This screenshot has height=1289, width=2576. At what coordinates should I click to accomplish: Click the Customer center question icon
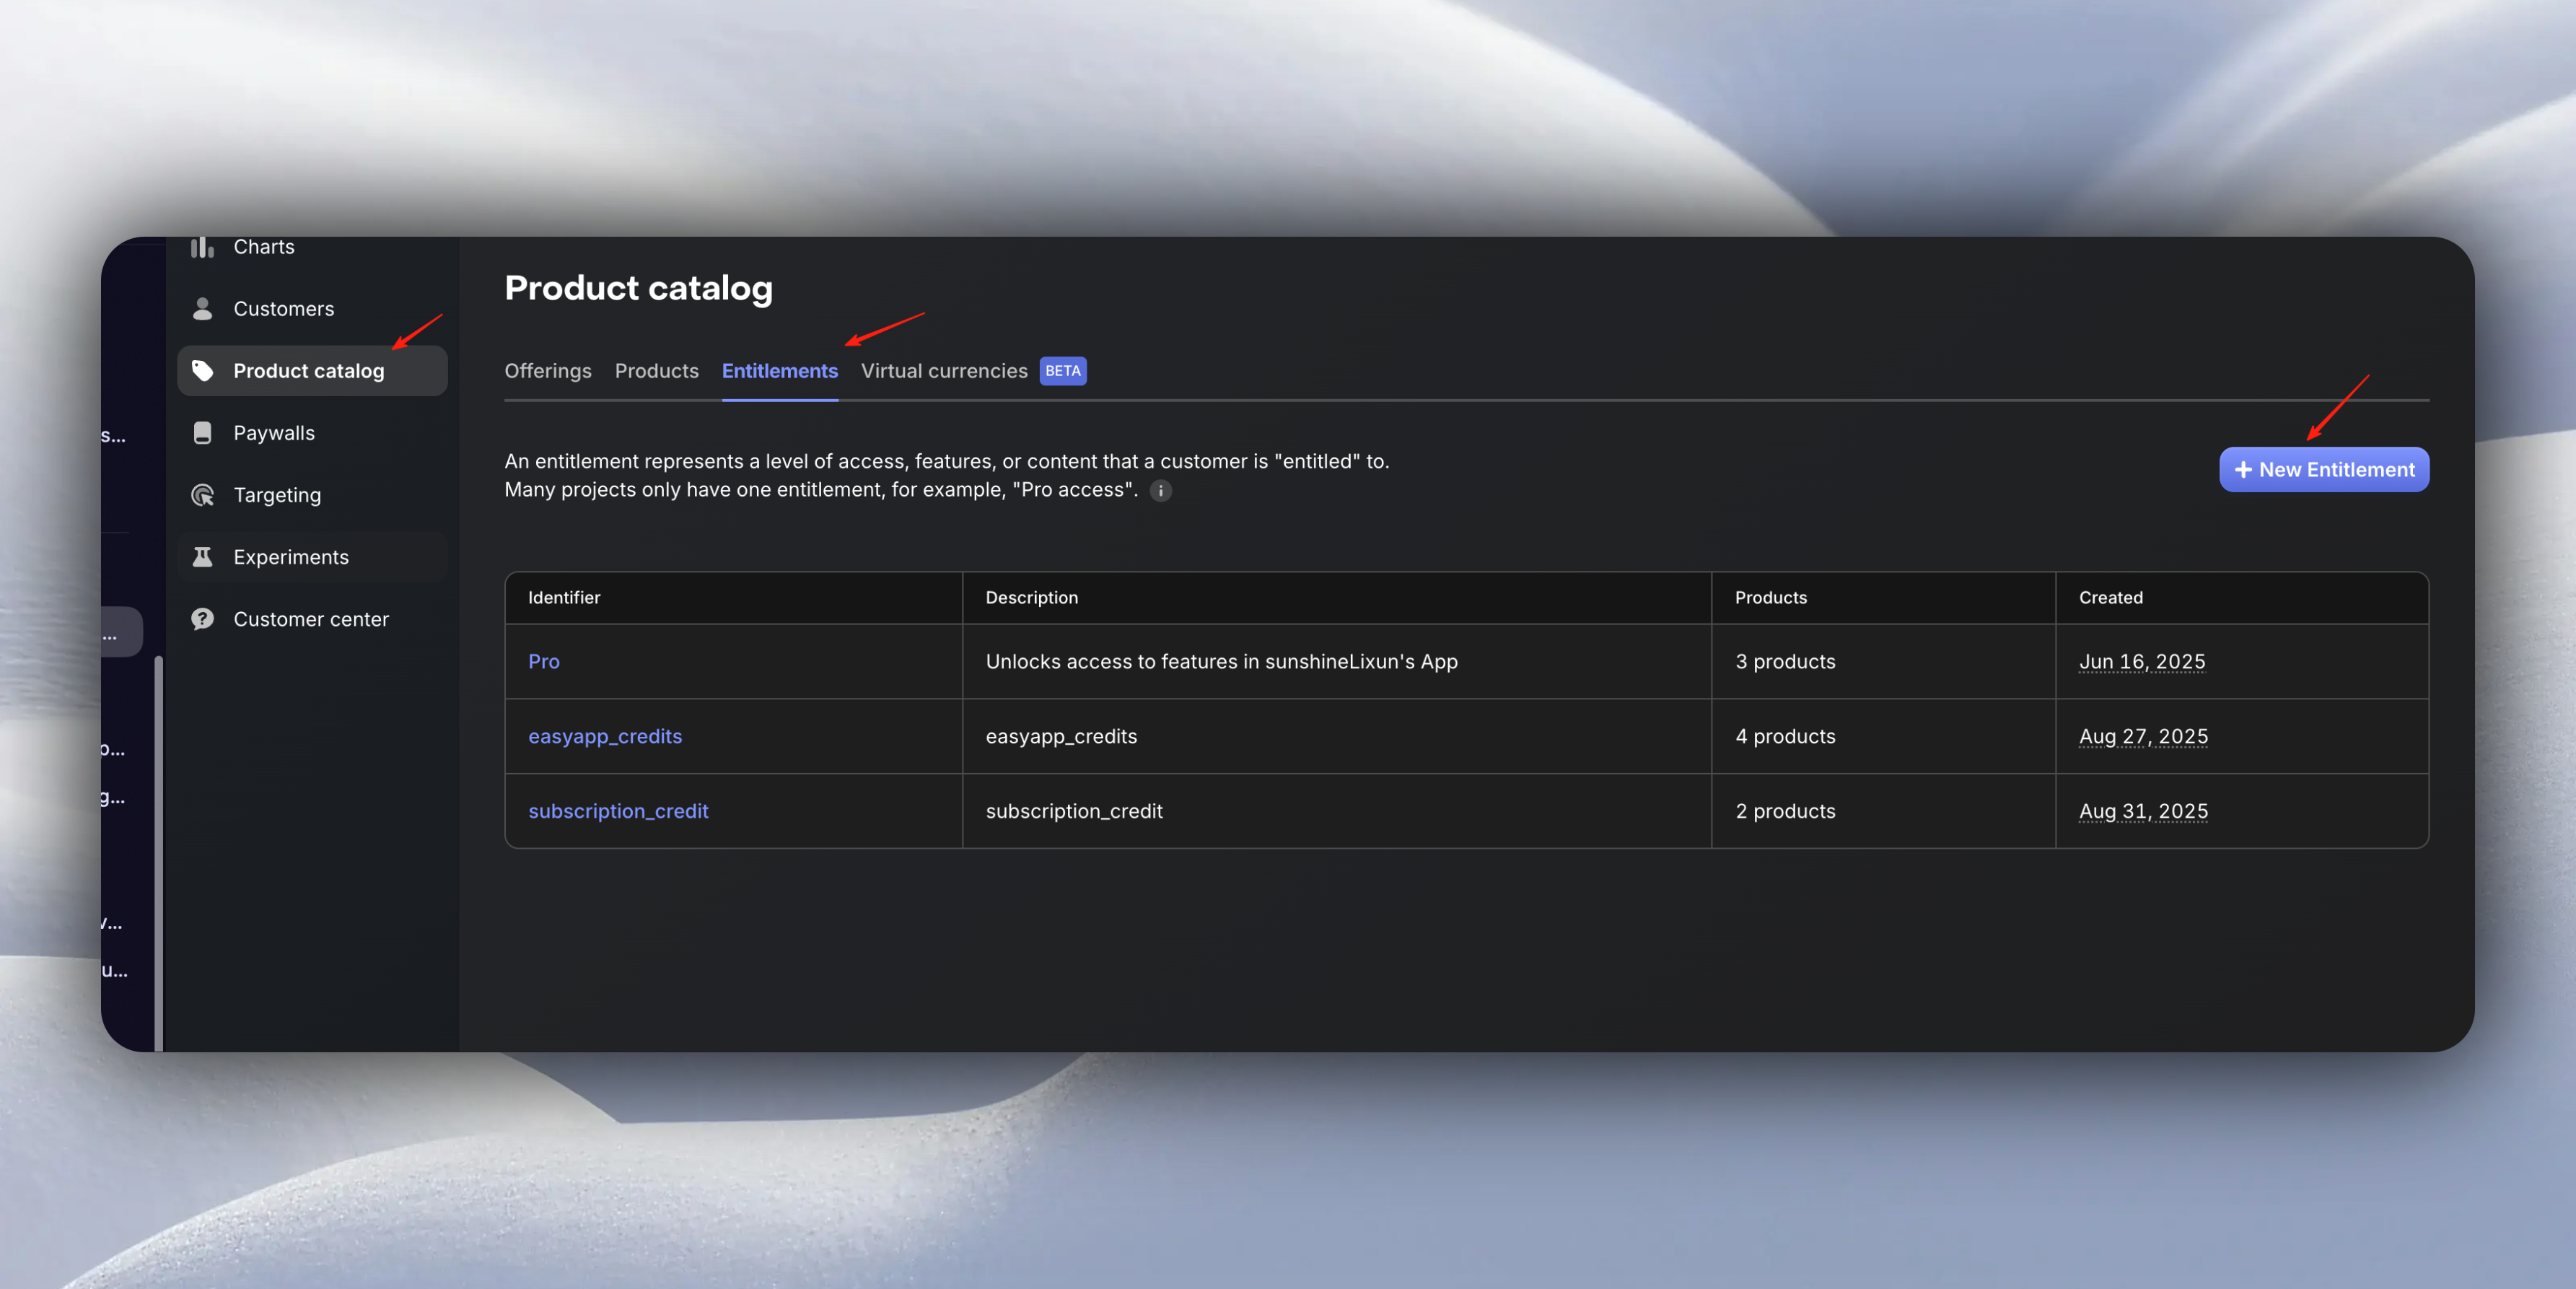[x=202, y=619]
